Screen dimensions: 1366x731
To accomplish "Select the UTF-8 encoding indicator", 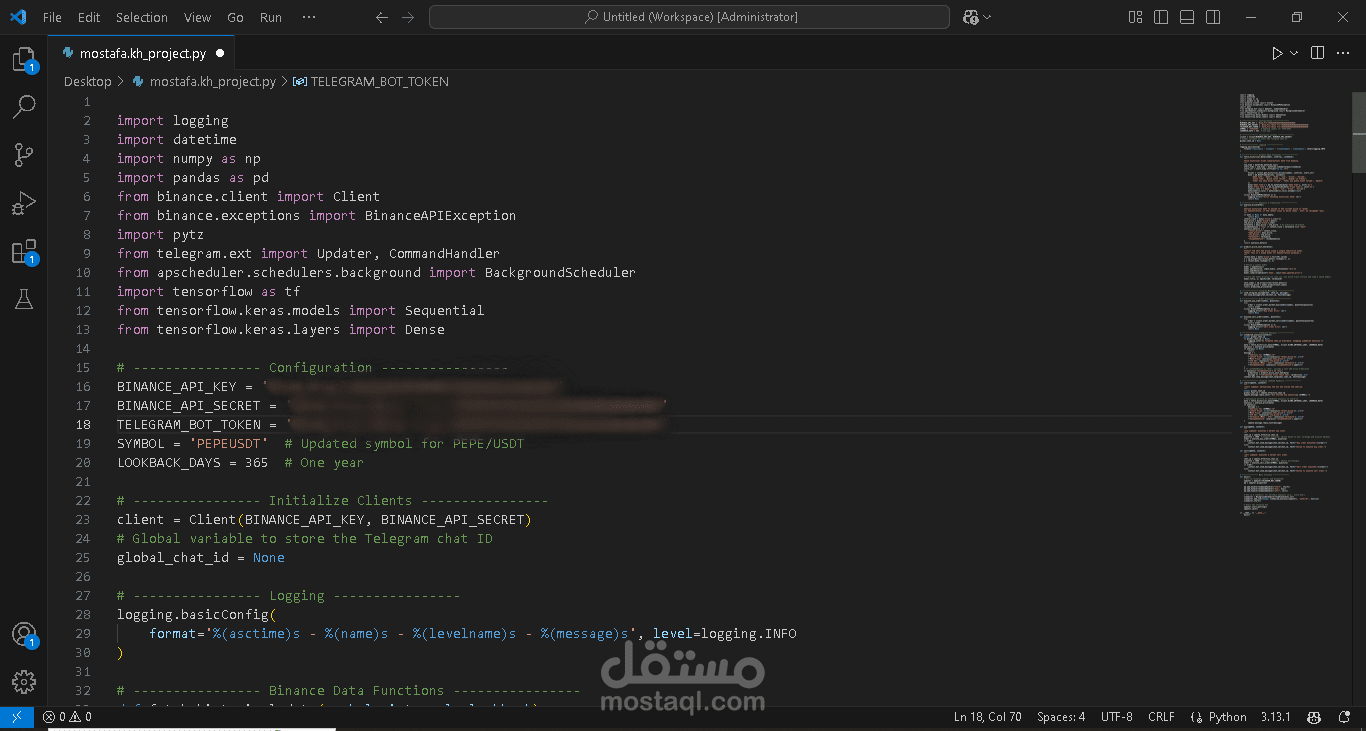I will click(1117, 717).
